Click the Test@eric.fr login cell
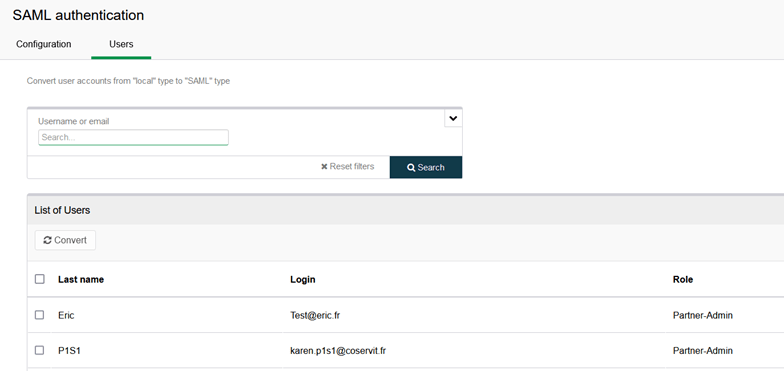This screenshot has height=371, width=784. point(316,316)
